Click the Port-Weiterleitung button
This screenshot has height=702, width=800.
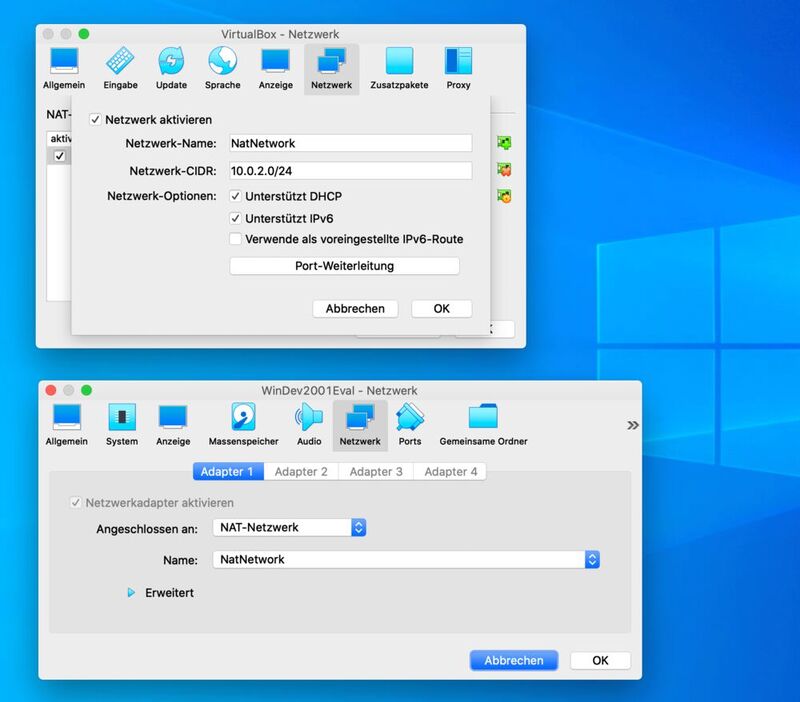[344, 266]
